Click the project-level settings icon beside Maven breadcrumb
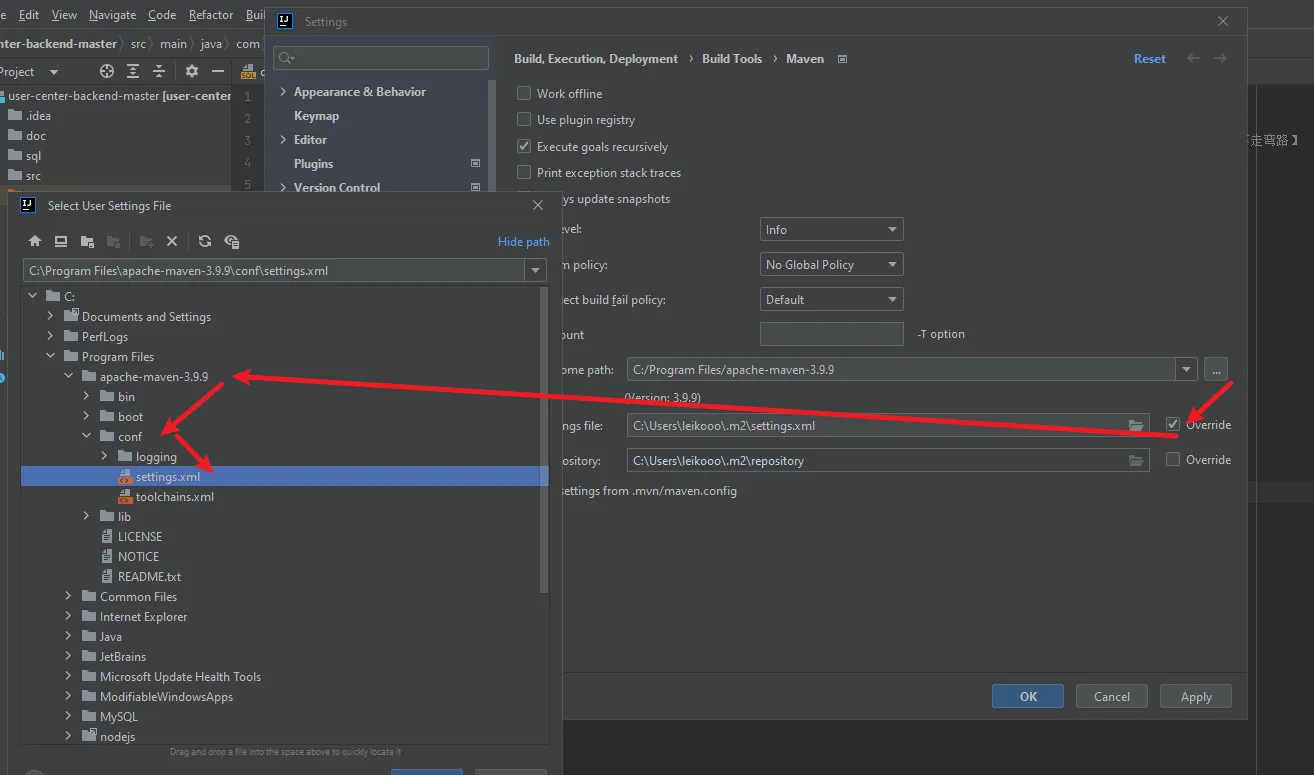Image resolution: width=1314 pixels, height=775 pixels. pos(842,59)
